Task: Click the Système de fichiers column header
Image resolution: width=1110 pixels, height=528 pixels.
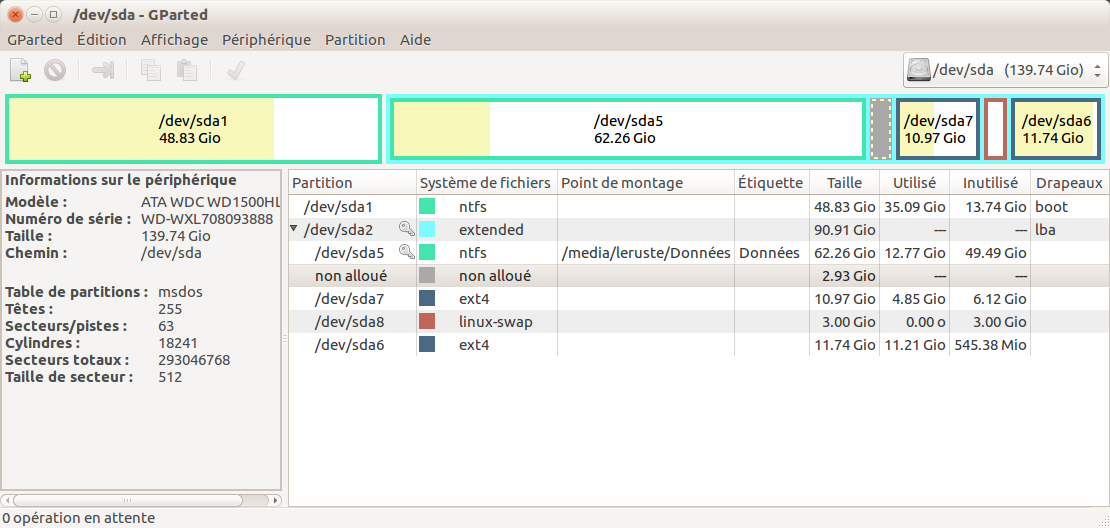Action: (x=485, y=183)
